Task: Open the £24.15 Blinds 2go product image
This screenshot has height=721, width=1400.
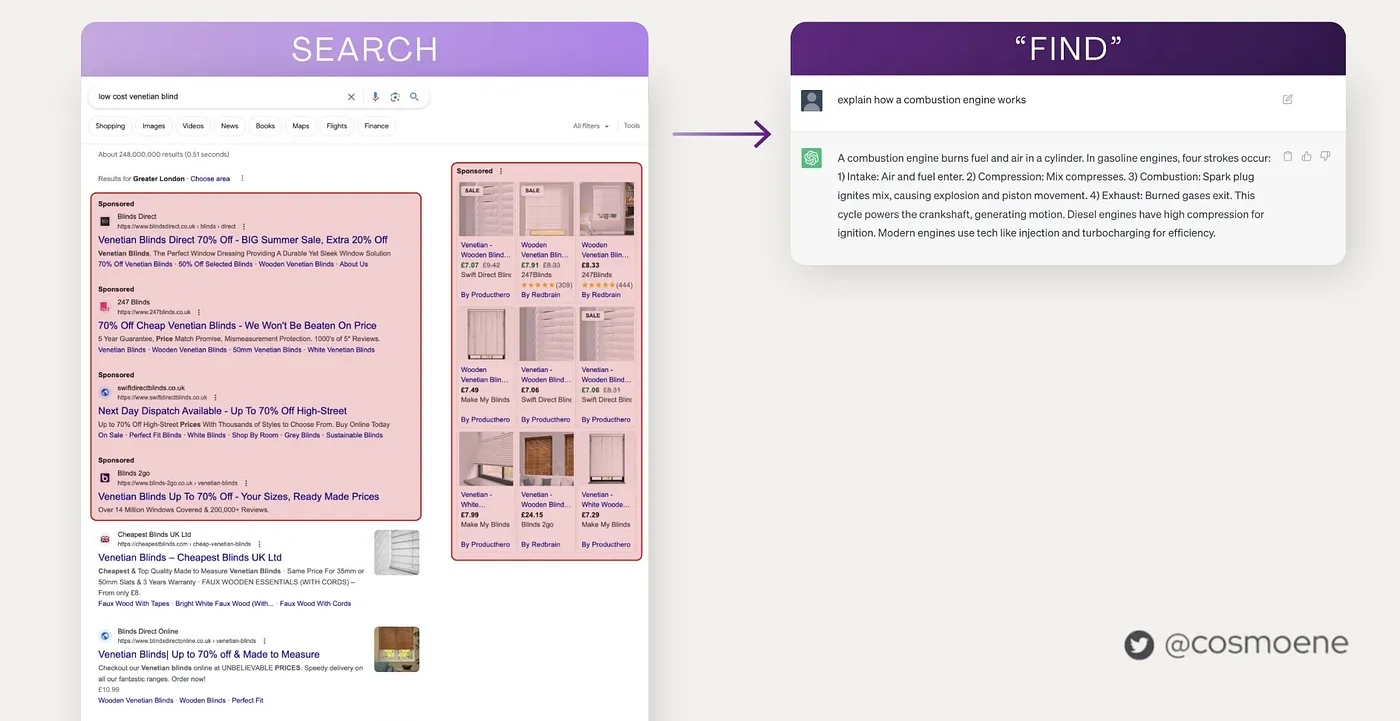Action: [547, 459]
